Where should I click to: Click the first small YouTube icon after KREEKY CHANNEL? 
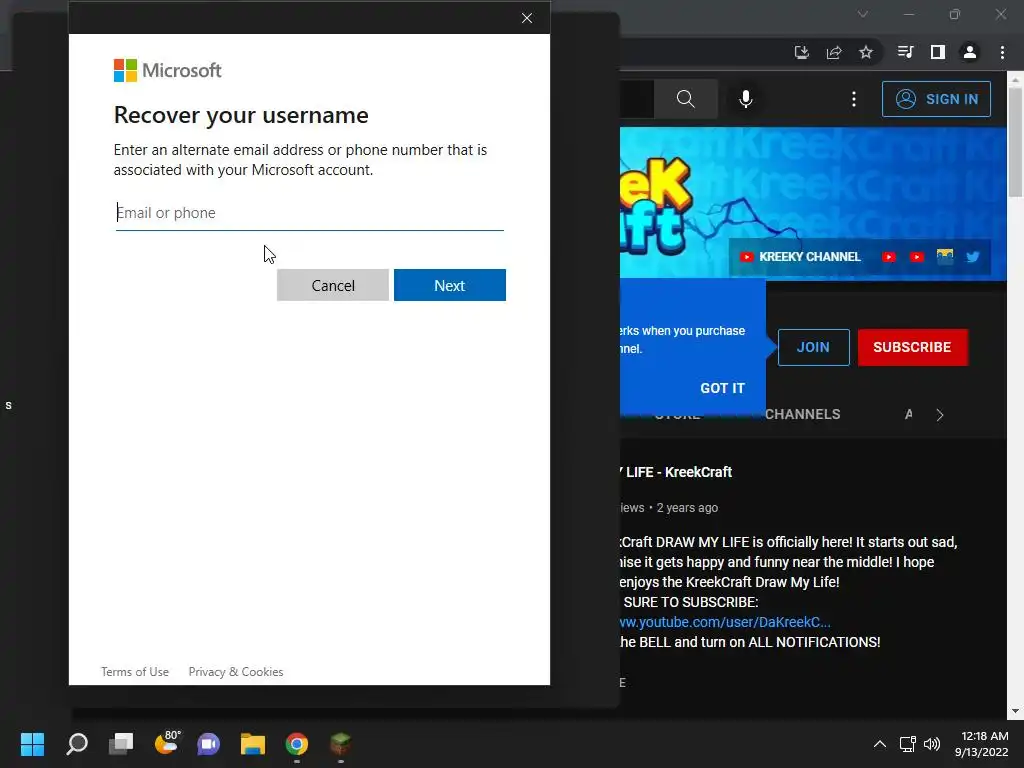pos(888,257)
